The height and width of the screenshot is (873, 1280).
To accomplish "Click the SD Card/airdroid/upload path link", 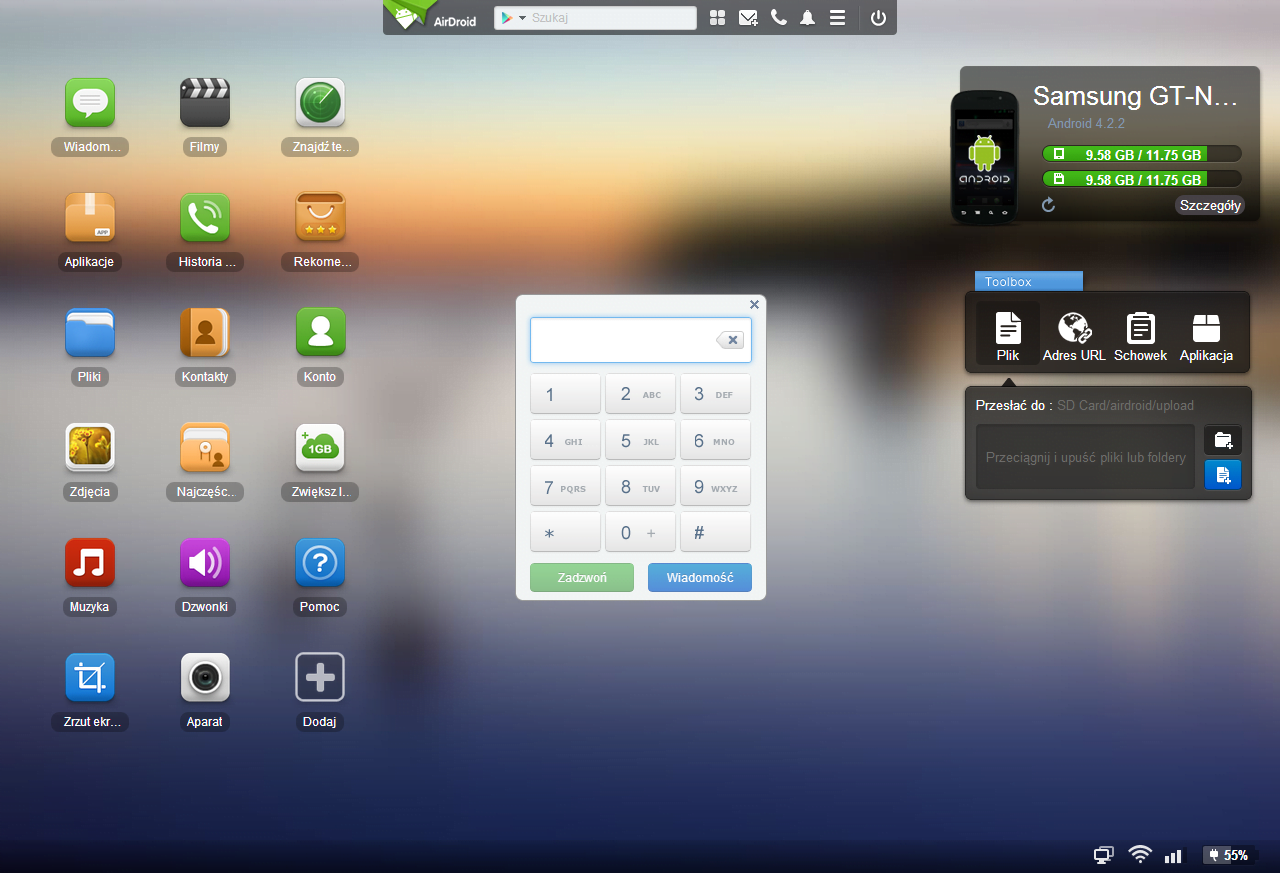I will [1125, 406].
